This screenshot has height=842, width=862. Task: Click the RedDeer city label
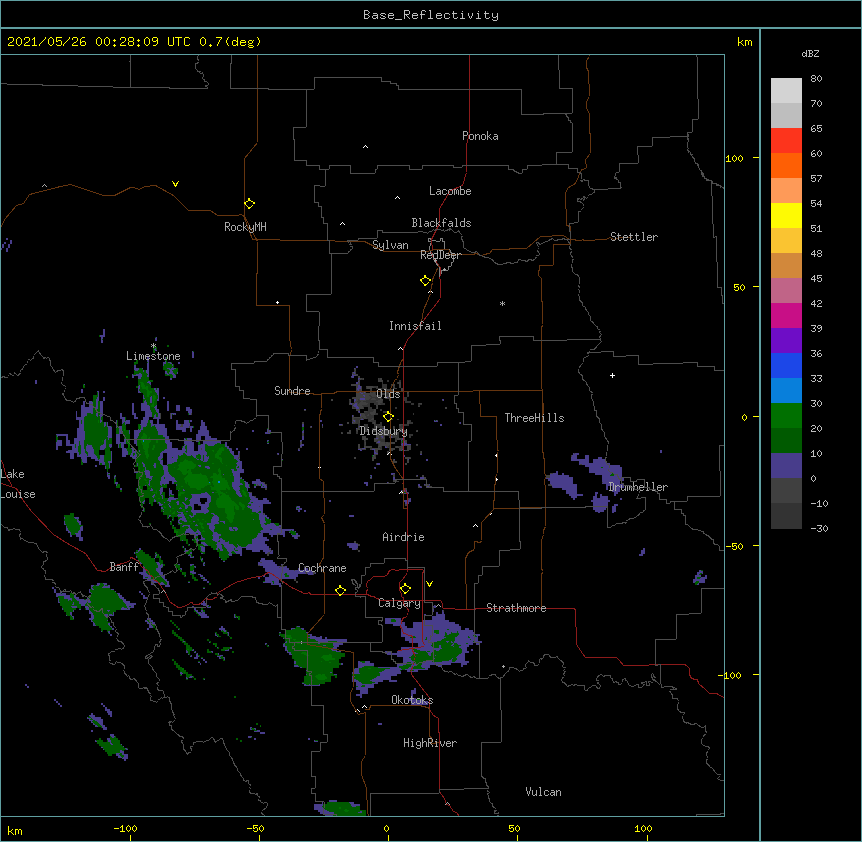[440, 255]
